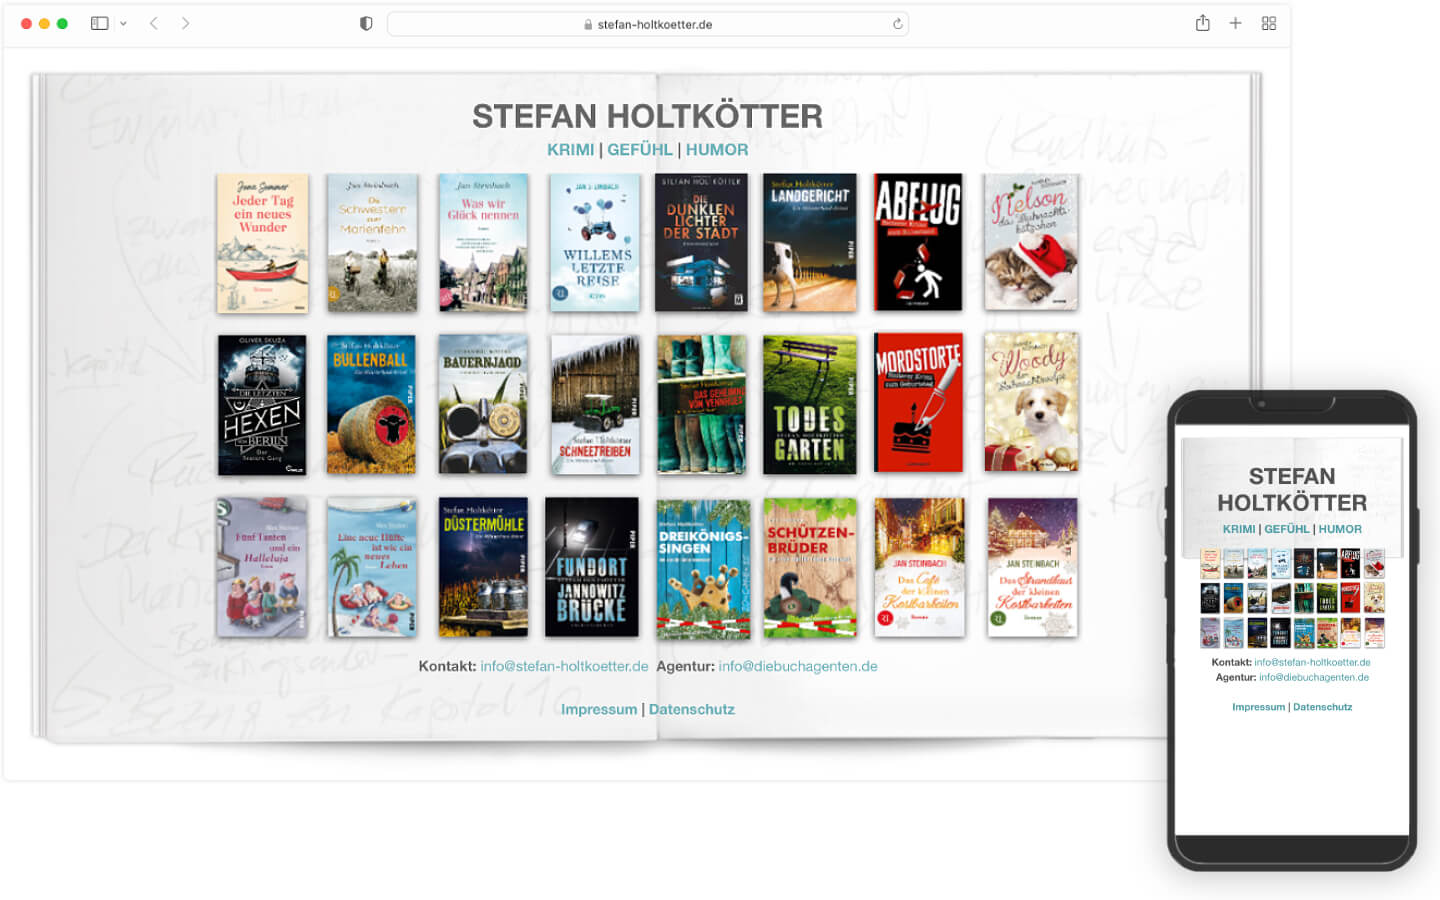Image resolution: width=1440 pixels, height=900 pixels.
Task: Open the info@stefan-holtkoetter.de email link
Action: click(x=564, y=666)
